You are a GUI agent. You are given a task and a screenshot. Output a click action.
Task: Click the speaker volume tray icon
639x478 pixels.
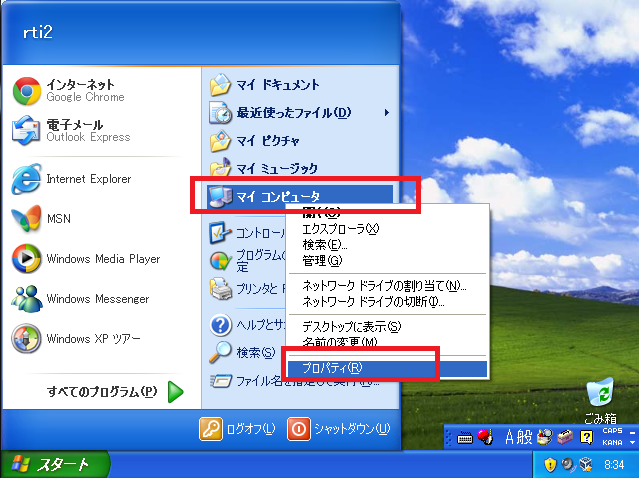coord(567,464)
